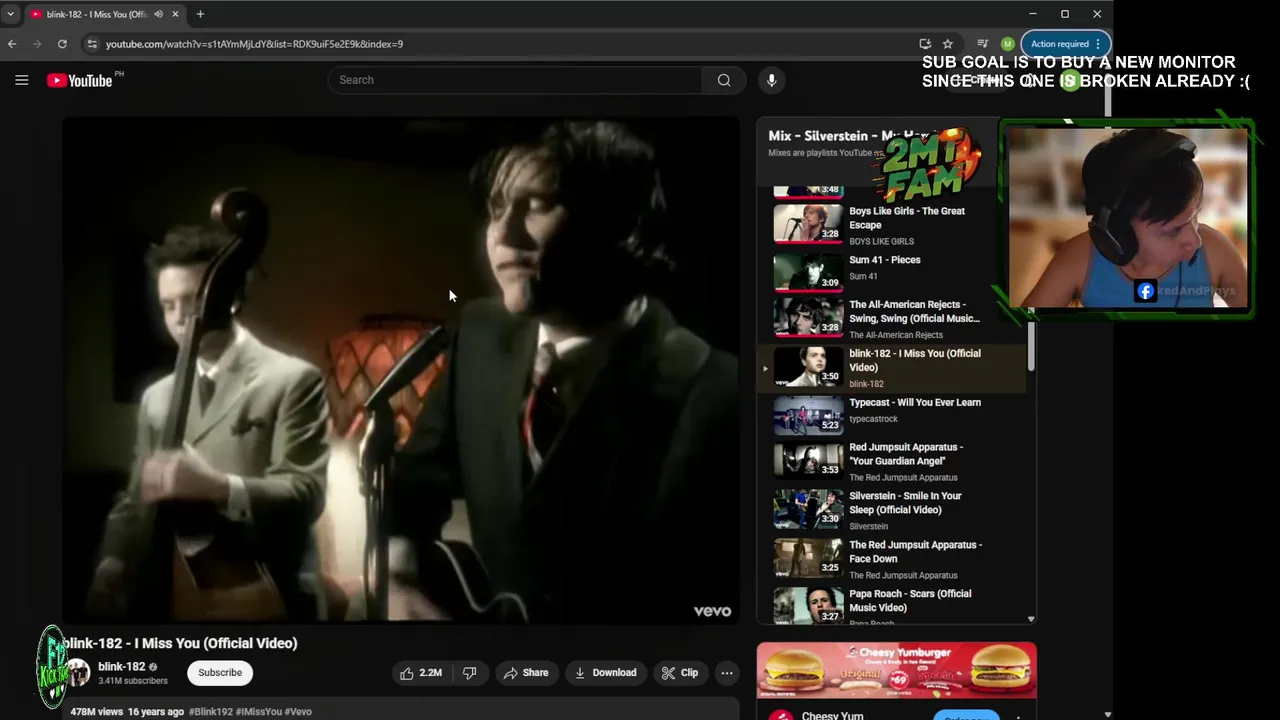The image size is (1280, 720).
Task: Dislike the video with thumbs down
Action: 469,673
